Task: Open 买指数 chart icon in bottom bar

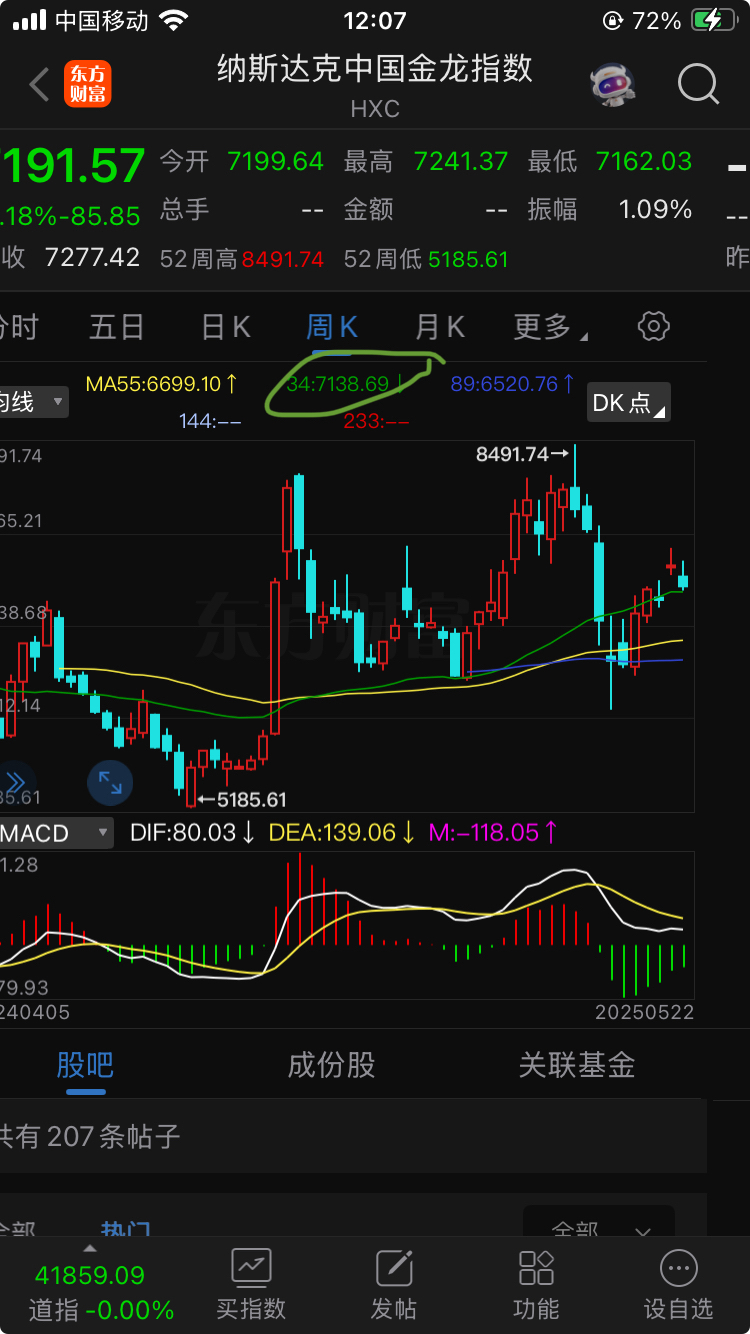Action: pyautogui.click(x=251, y=1267)
